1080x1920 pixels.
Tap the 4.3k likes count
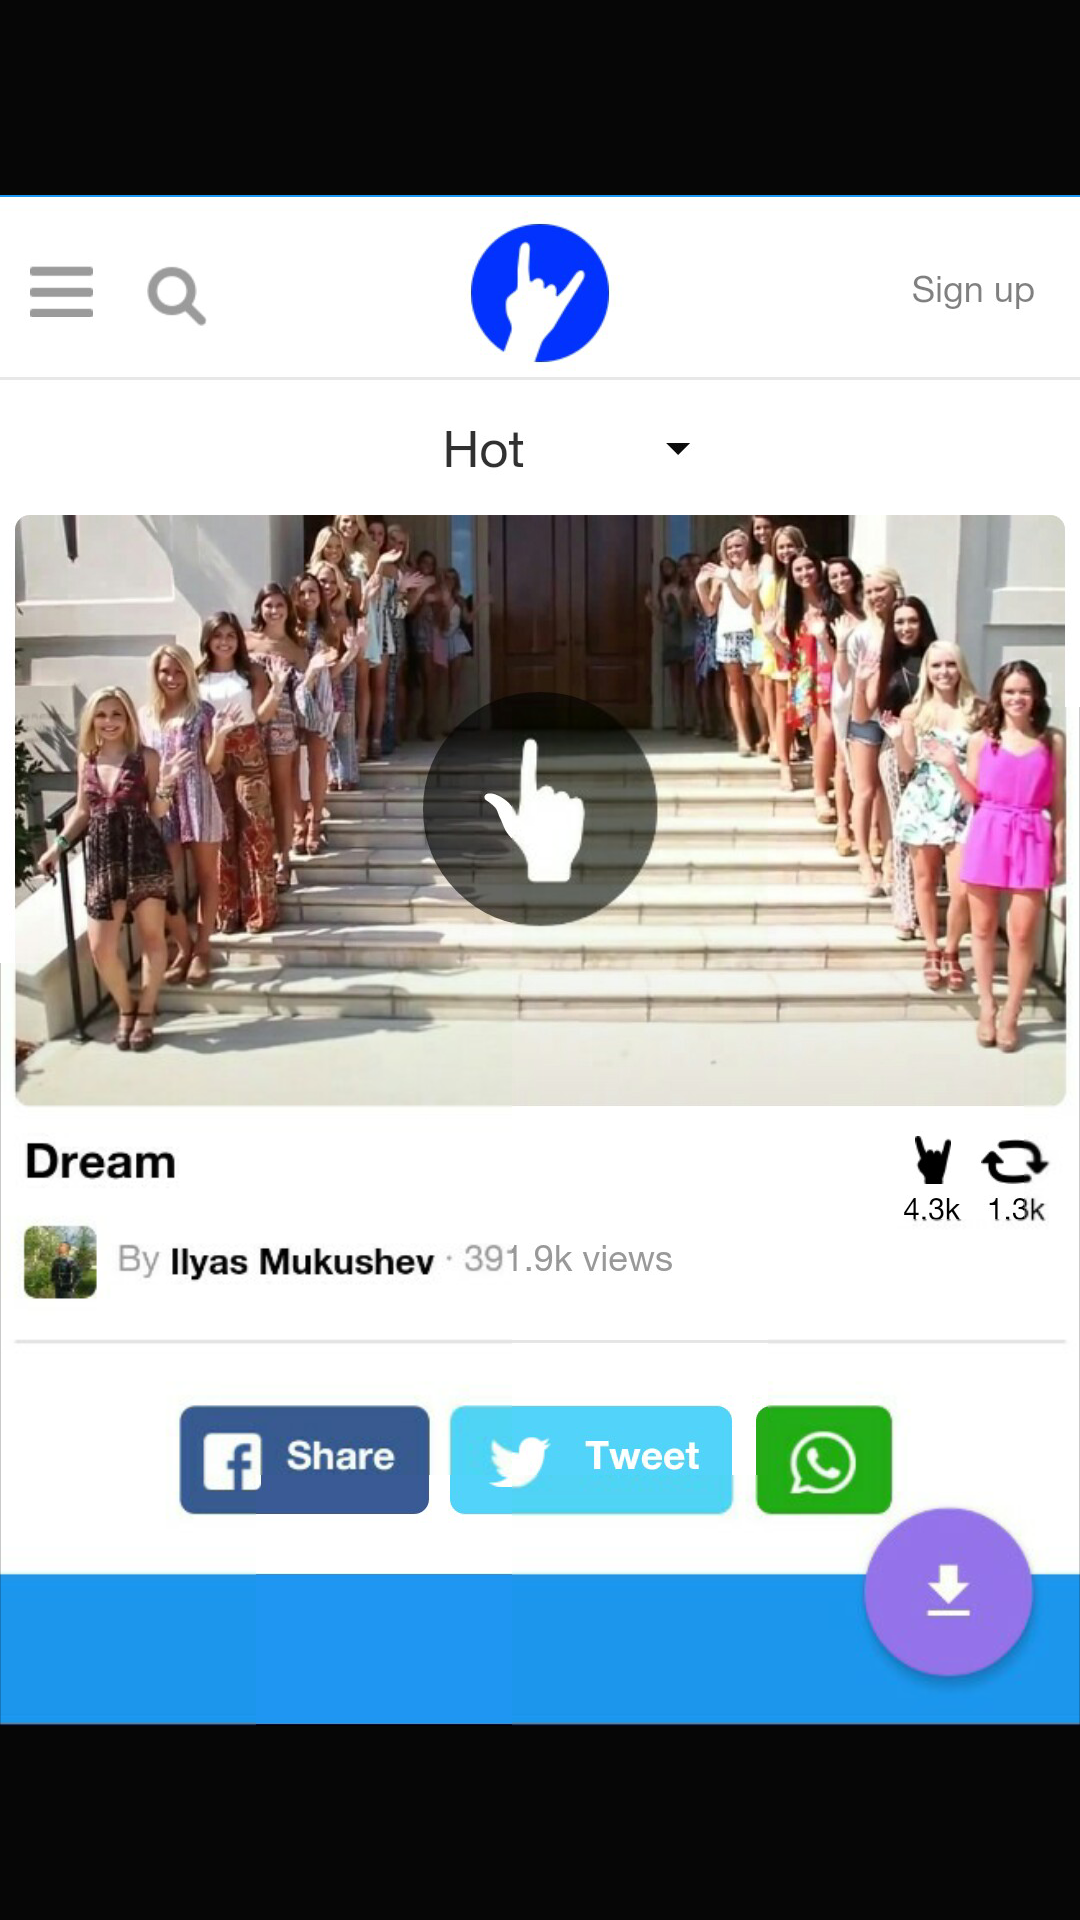tap(931, 1210)
